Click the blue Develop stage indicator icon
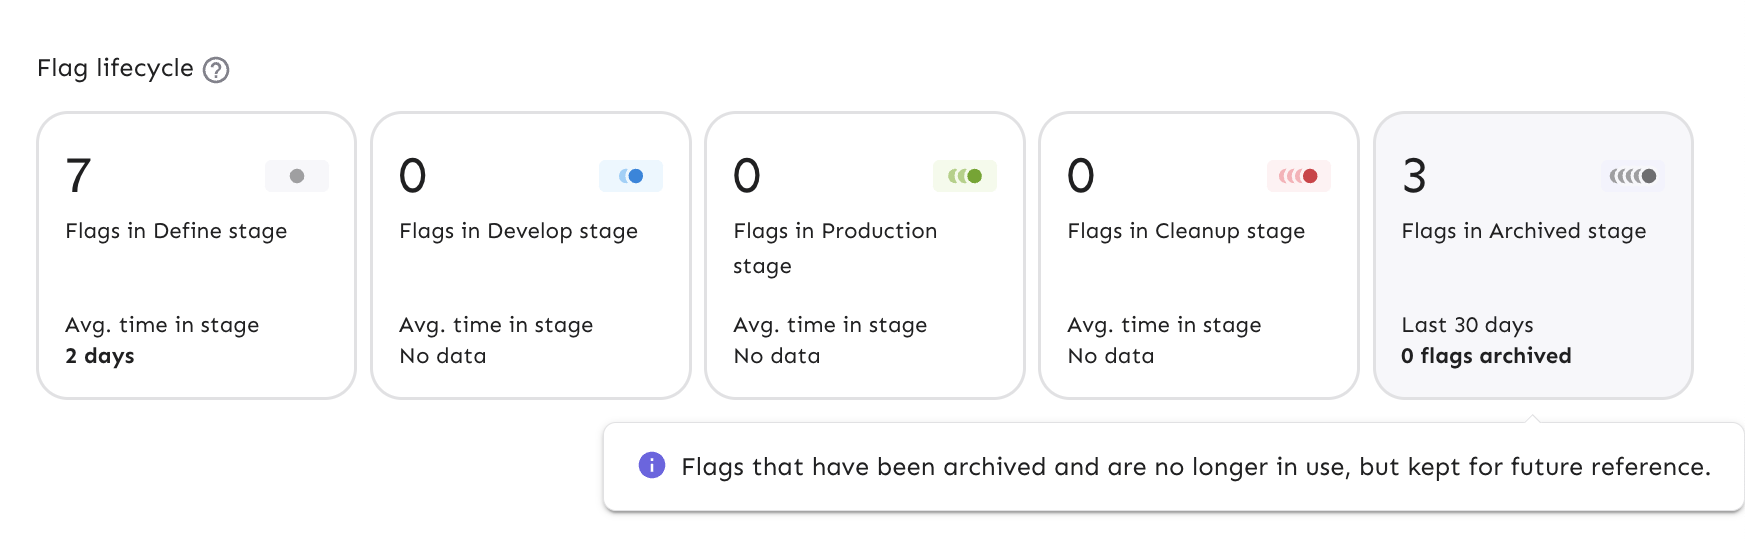 point(631,176)
